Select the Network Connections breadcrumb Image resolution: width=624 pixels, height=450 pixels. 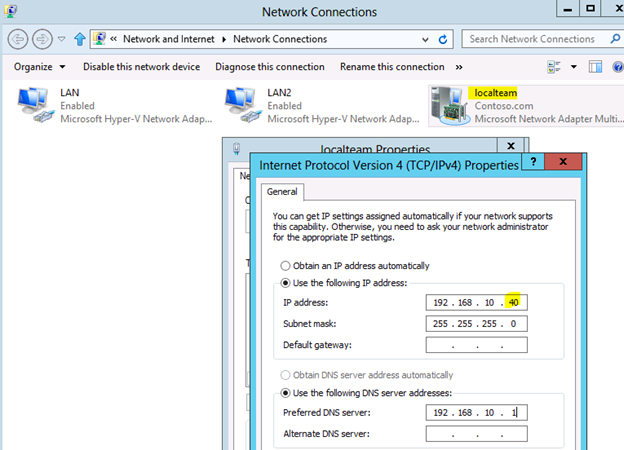click(x=280, y=39)
